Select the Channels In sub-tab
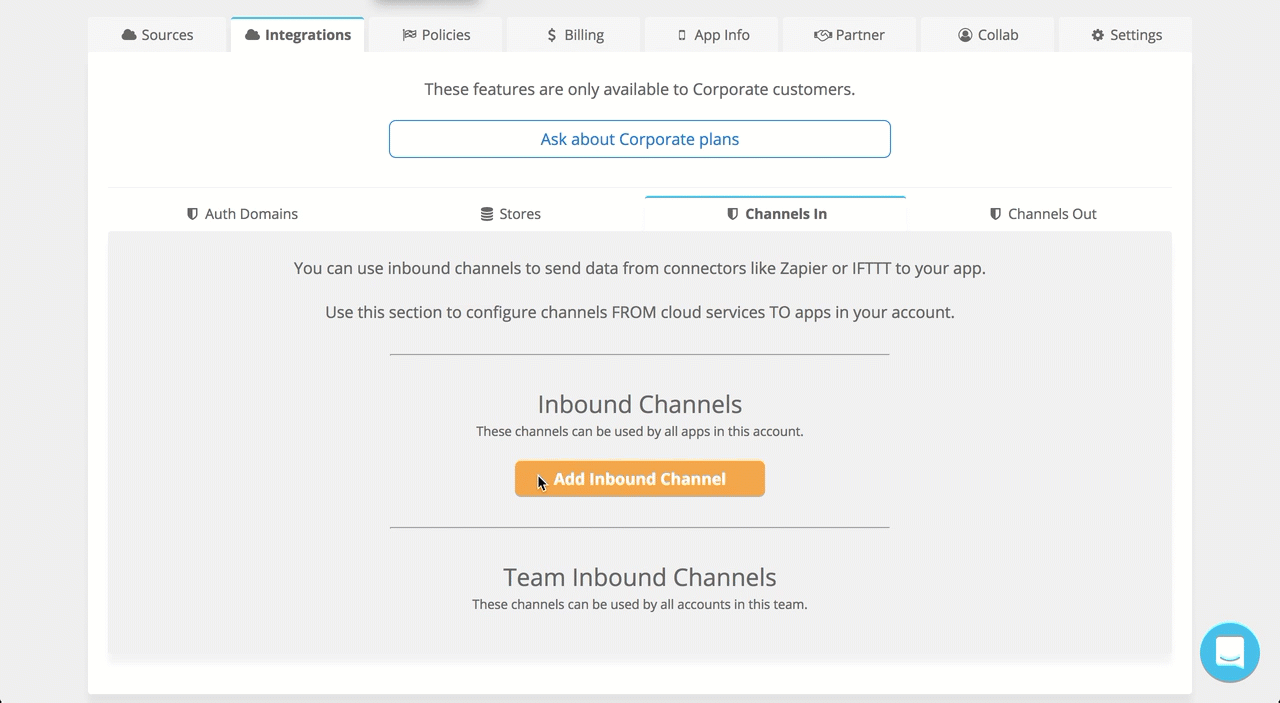This screenshot has height=703, width=1280. 785,214
